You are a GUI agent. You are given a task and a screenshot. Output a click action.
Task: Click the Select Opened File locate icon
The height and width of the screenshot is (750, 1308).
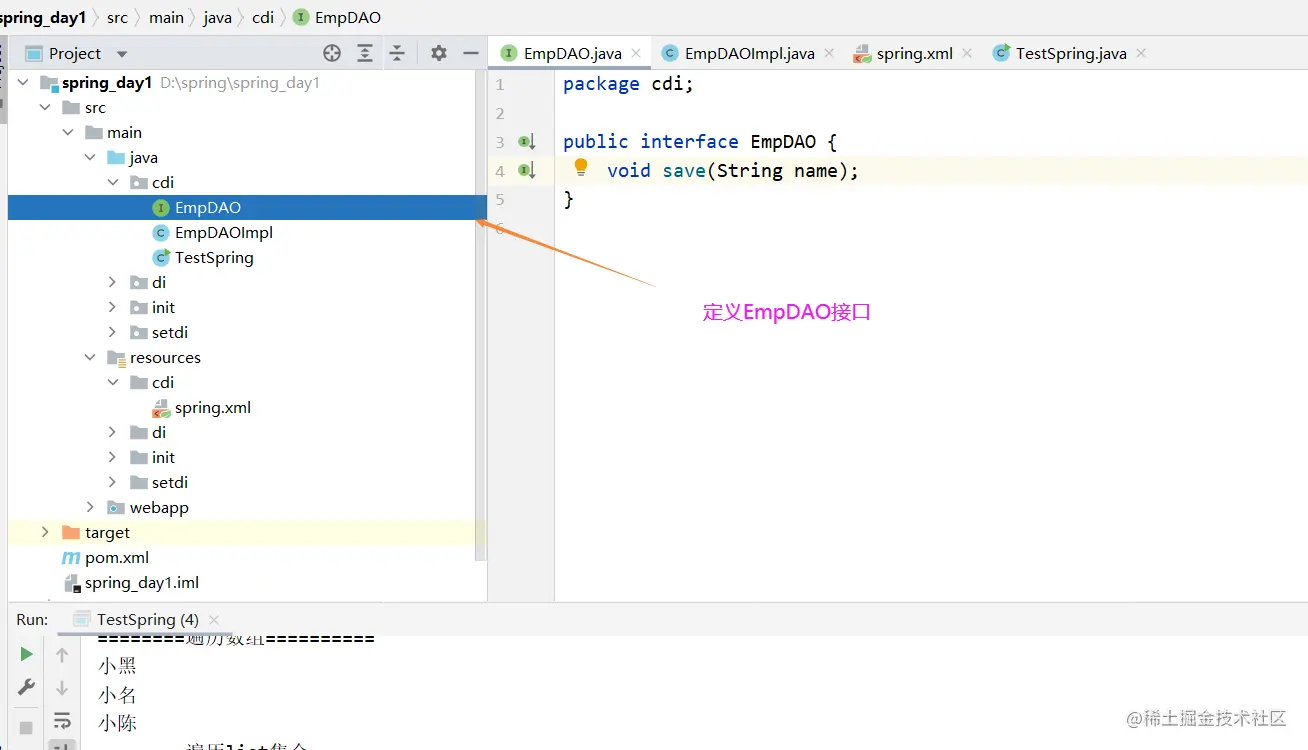pos(332,53)
